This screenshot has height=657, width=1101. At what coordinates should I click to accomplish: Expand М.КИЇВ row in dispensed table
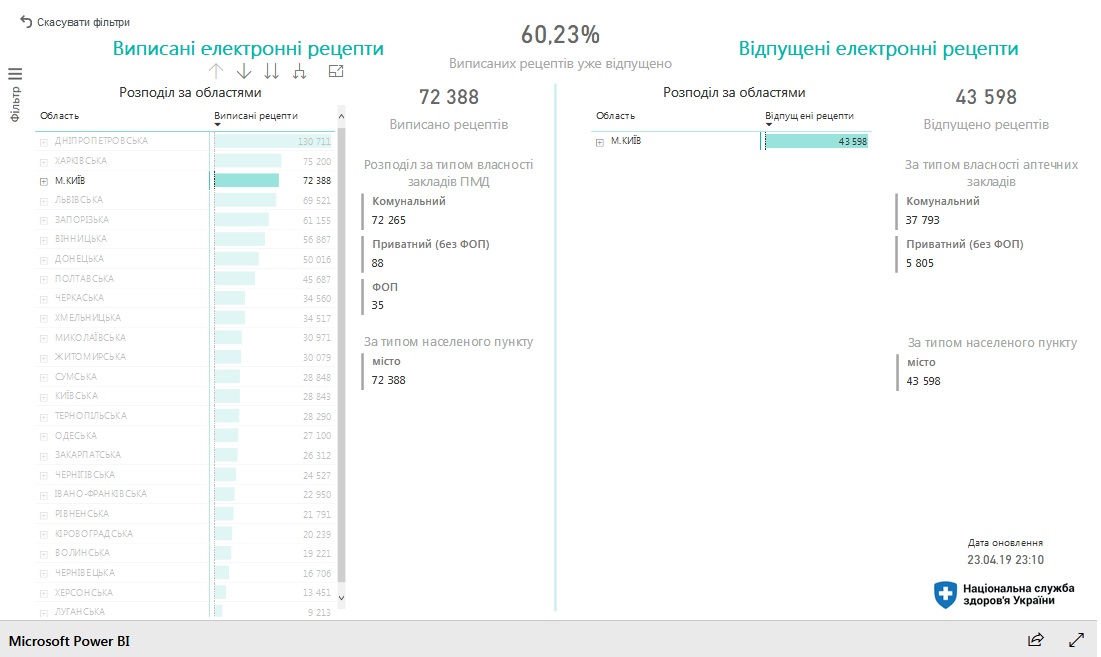[x=600, y=142]
